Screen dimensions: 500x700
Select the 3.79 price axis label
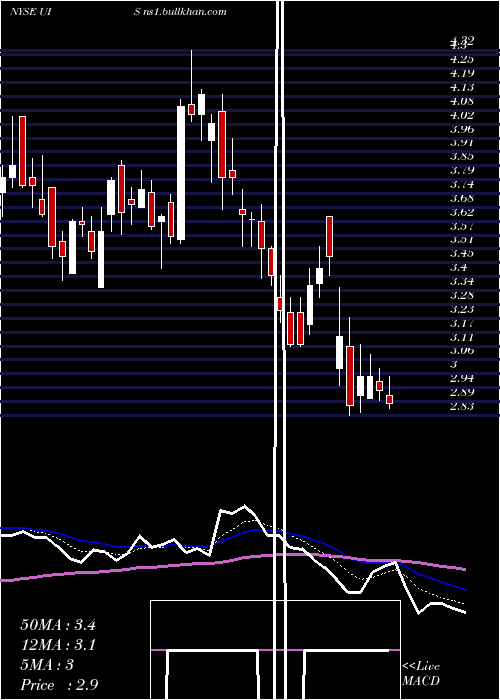click(x=462, y=171)
